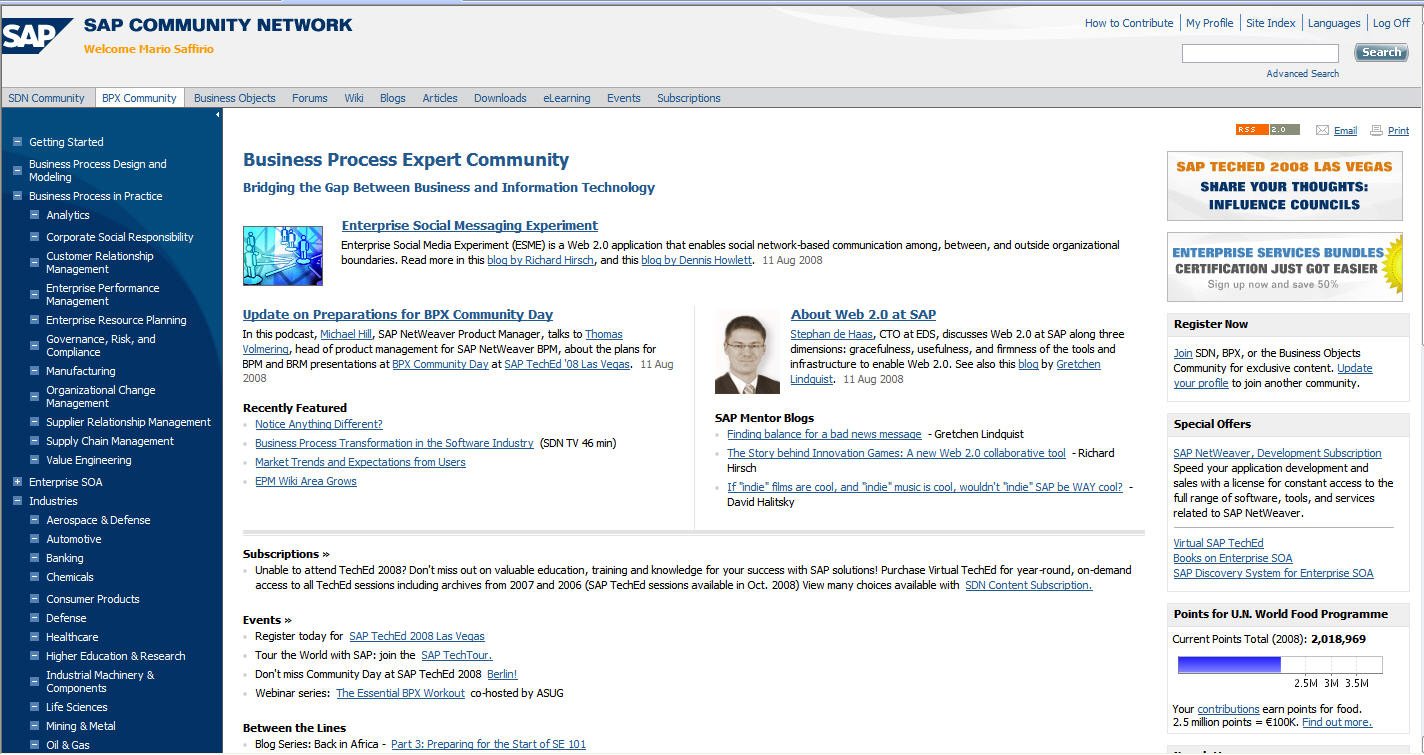1424x755 pixels.
Task: Expand the Enterprise SOA tree node
Action: [17, 482]
